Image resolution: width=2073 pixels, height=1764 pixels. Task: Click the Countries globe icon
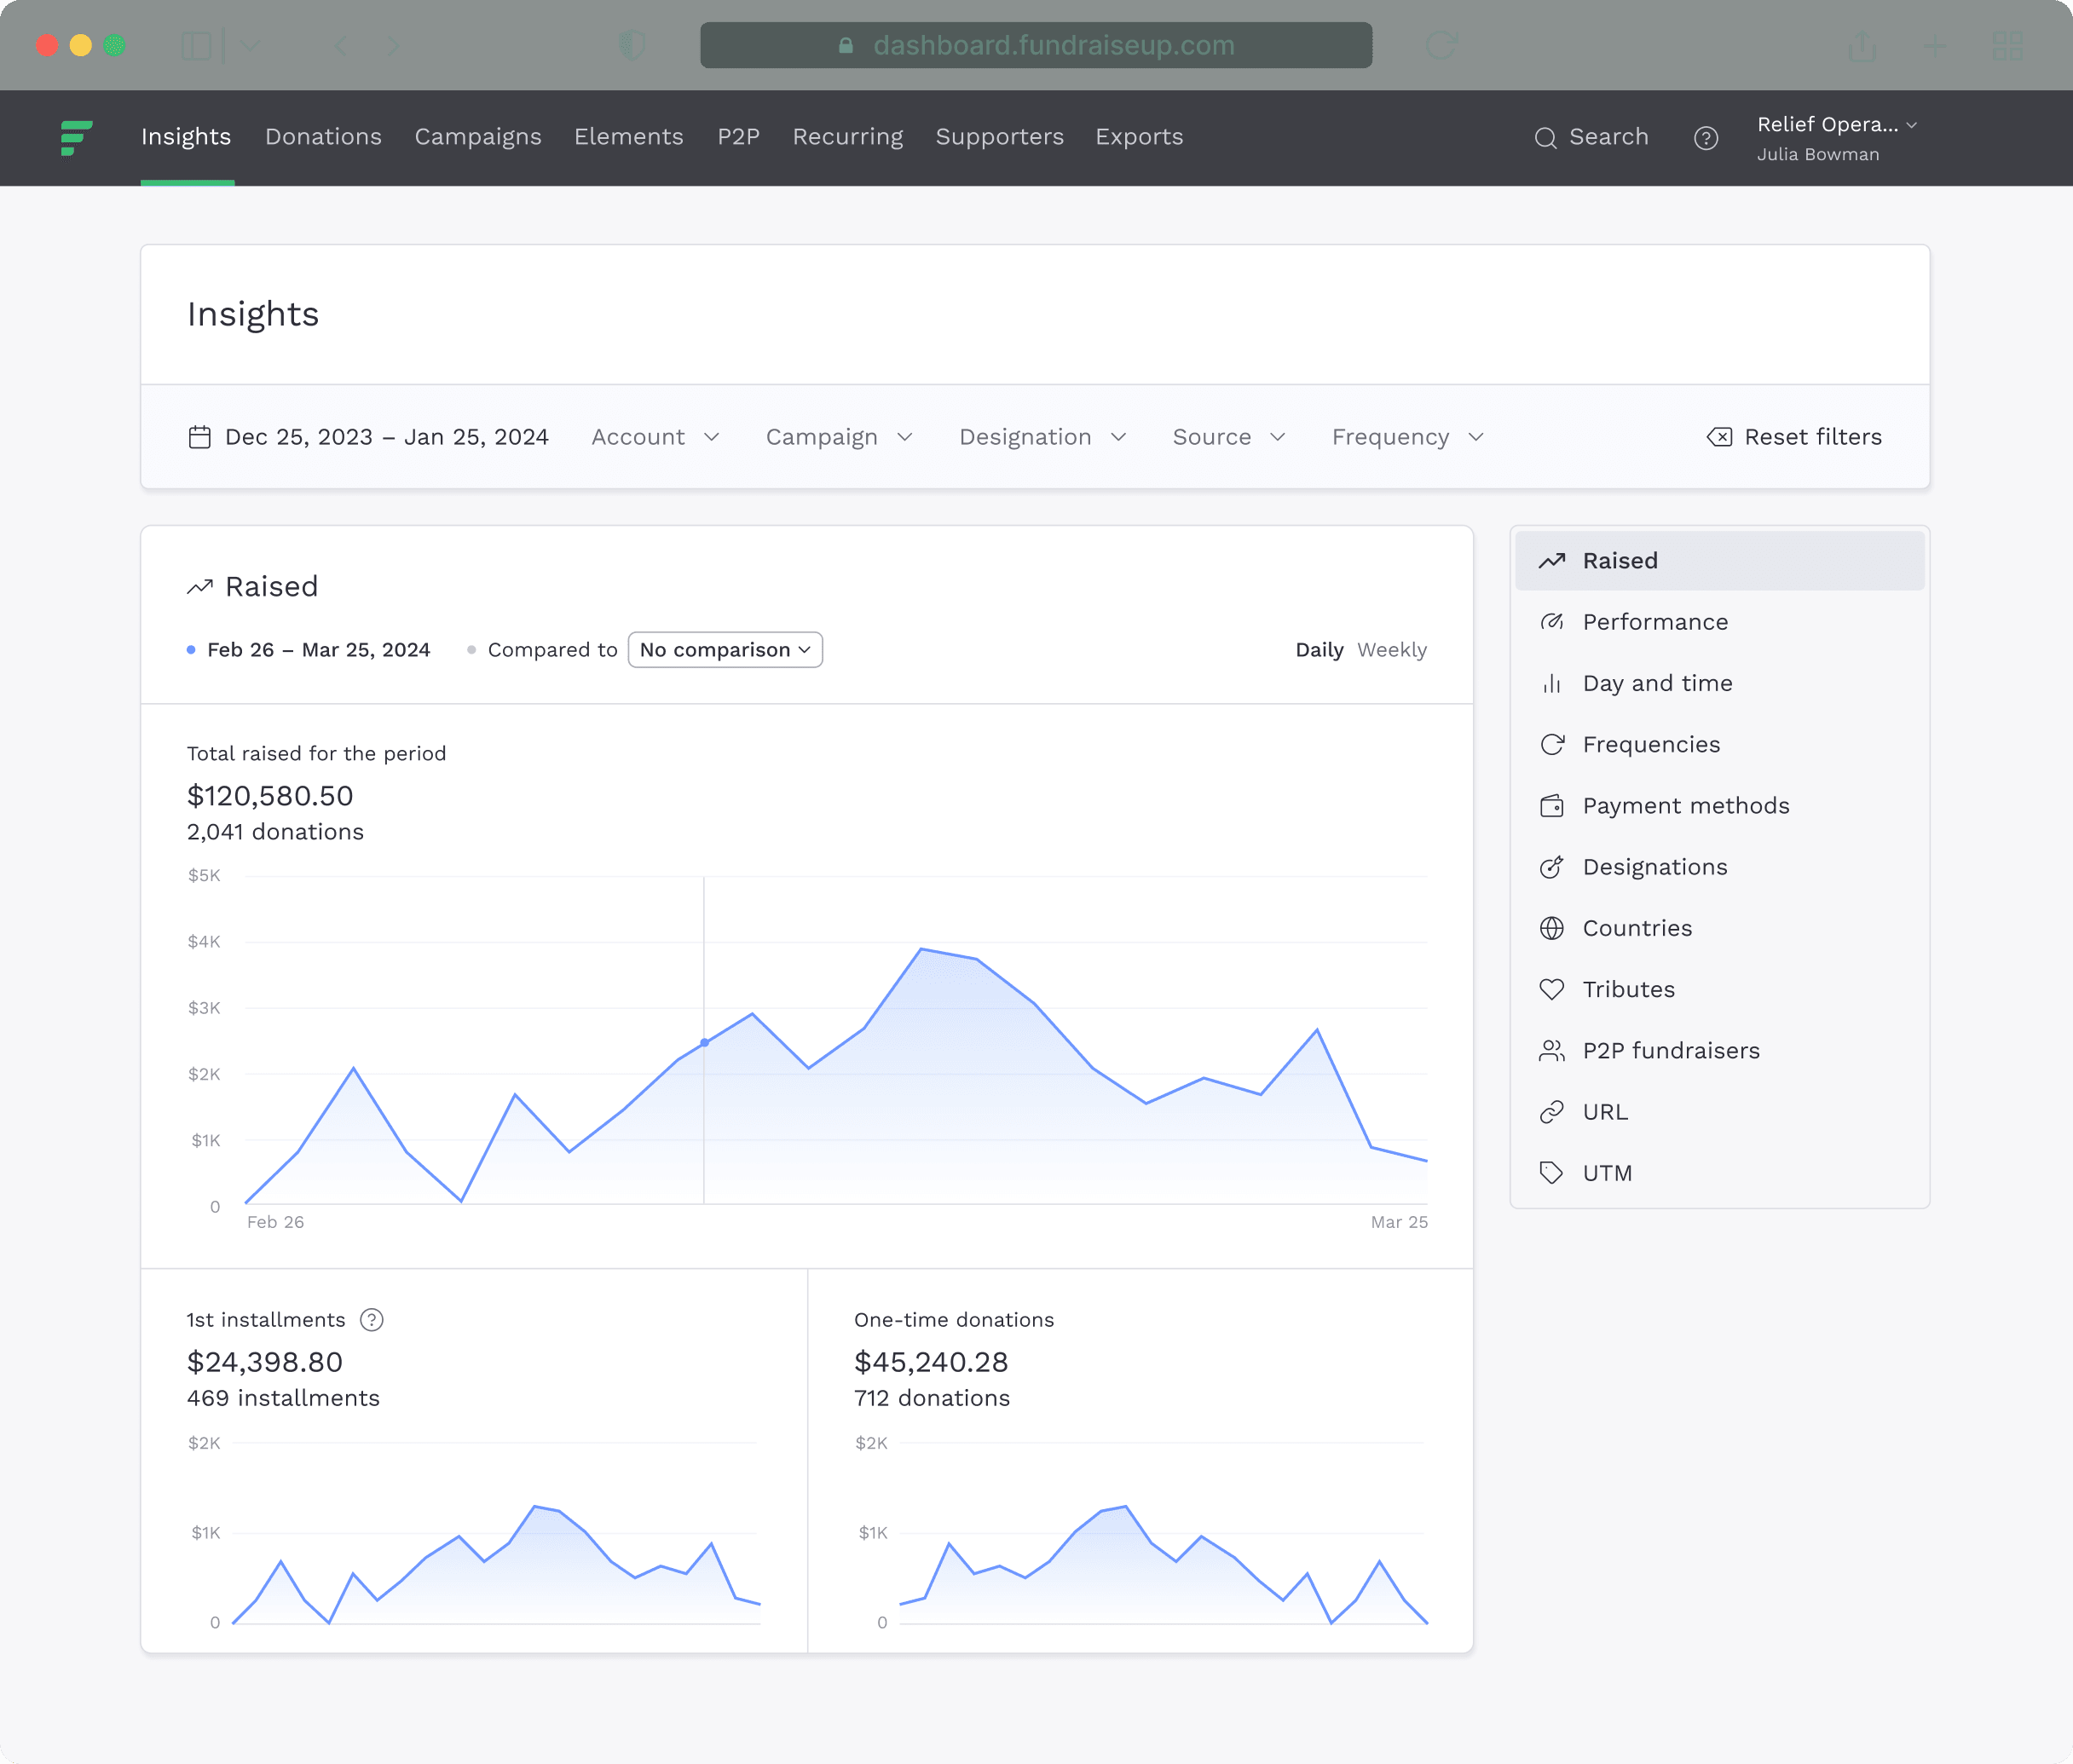click(x=1552, y=928)
